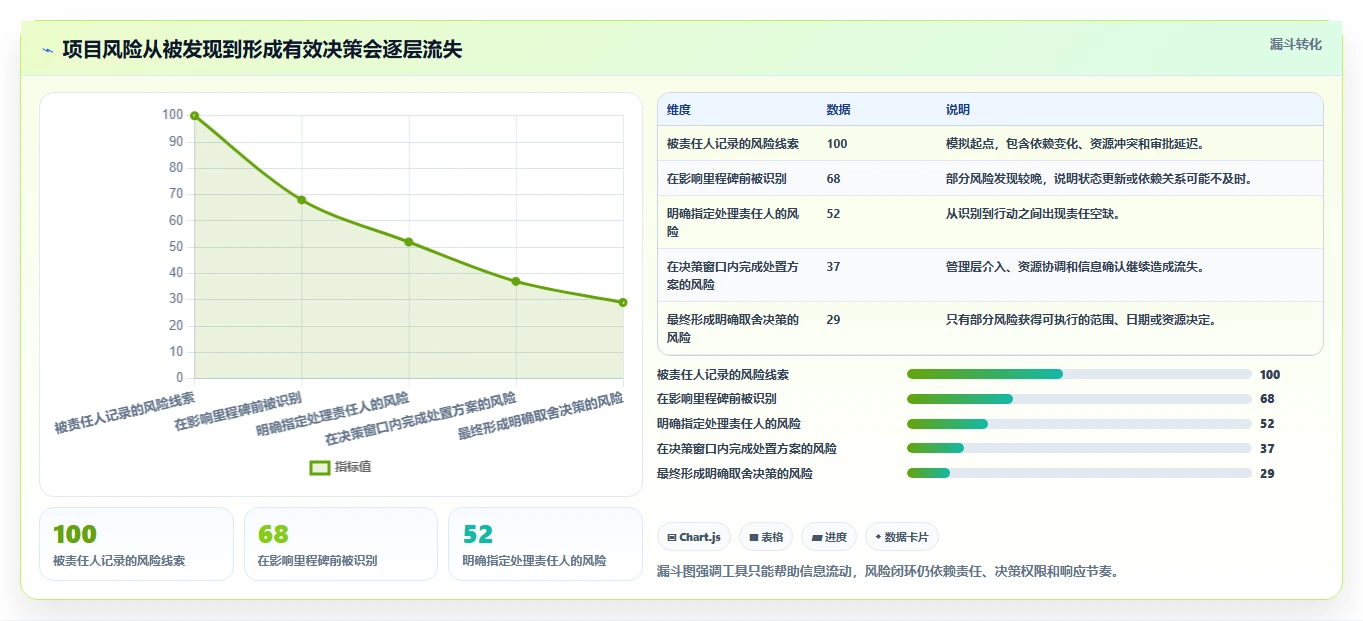
Task: Click the table value 68
Action: click(834, 179)
